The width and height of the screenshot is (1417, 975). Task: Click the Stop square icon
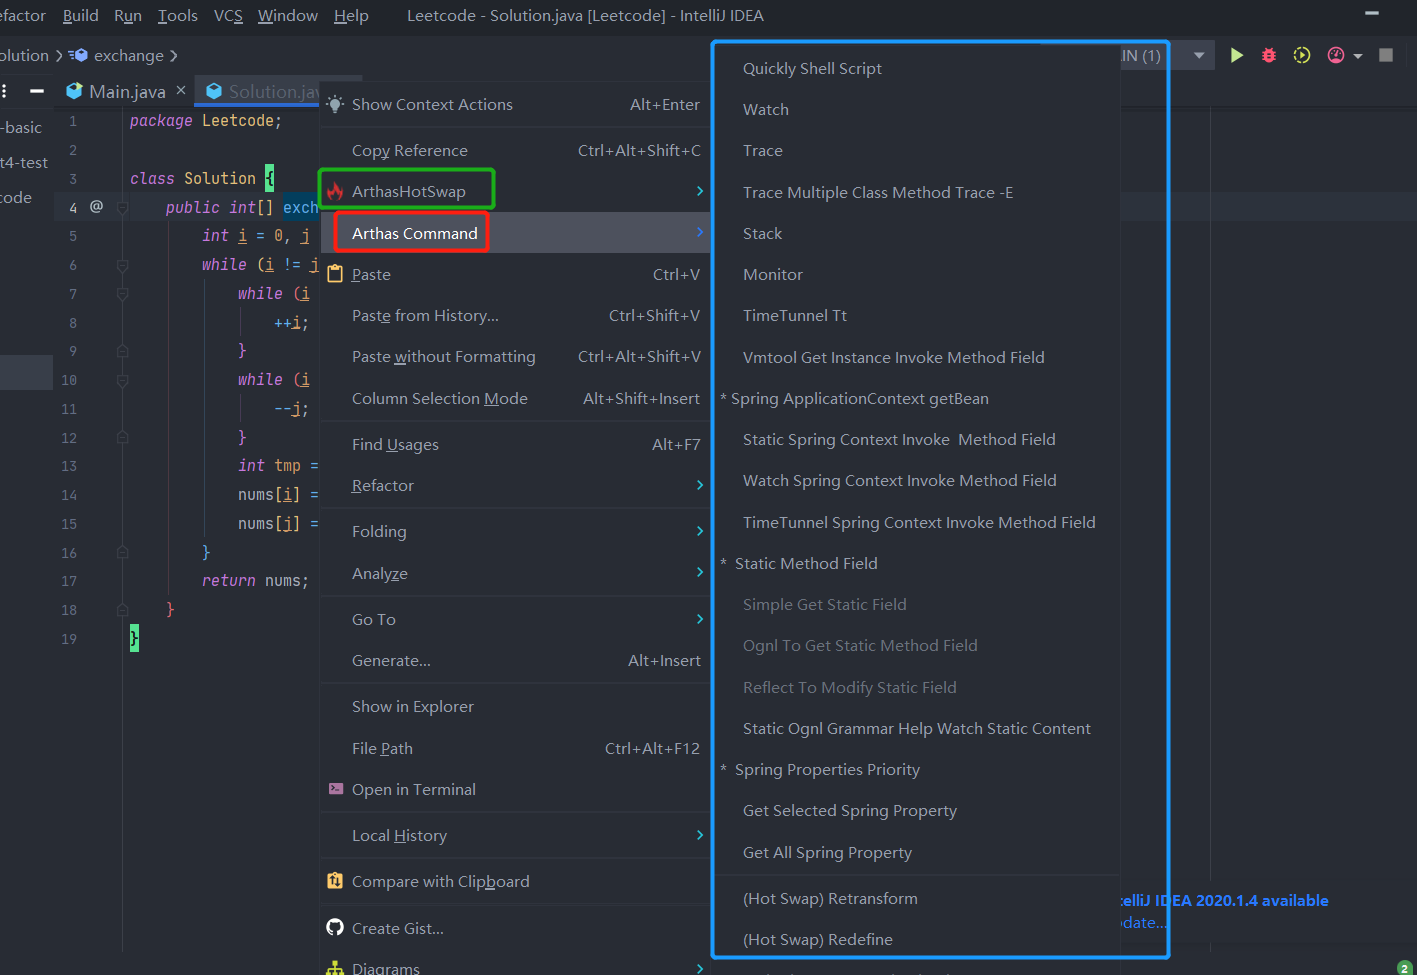pyautogui.click(x=1386, y=55)
